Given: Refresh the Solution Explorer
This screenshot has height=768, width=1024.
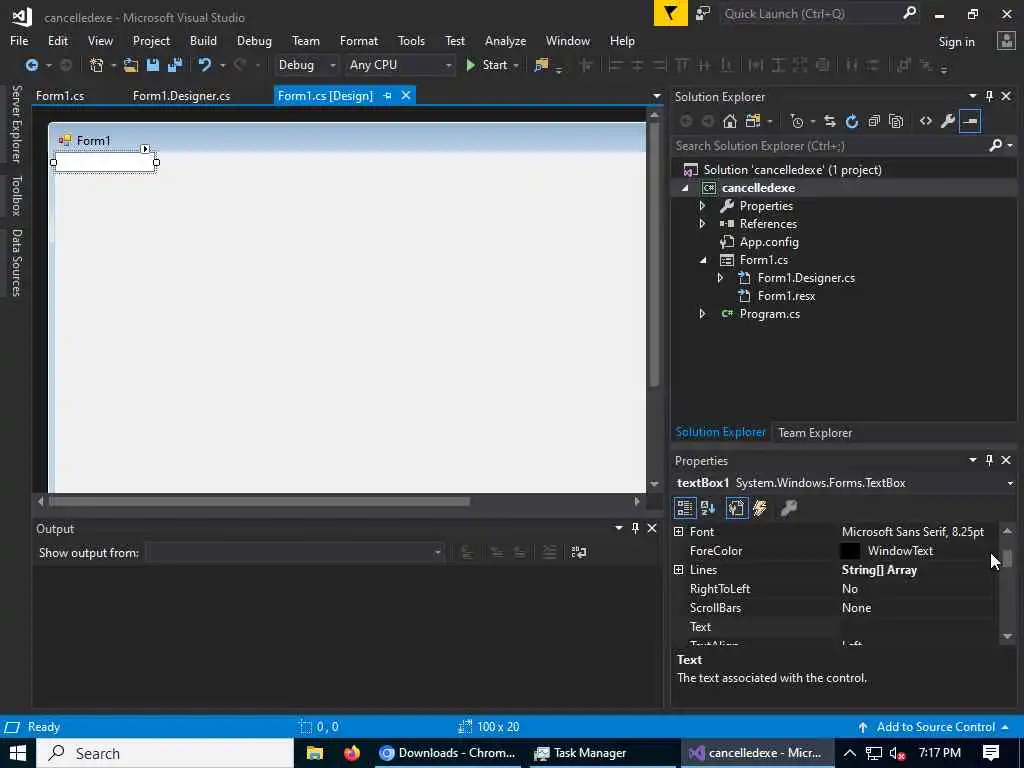Looking at the screenshot, I should tap(852, 121).
